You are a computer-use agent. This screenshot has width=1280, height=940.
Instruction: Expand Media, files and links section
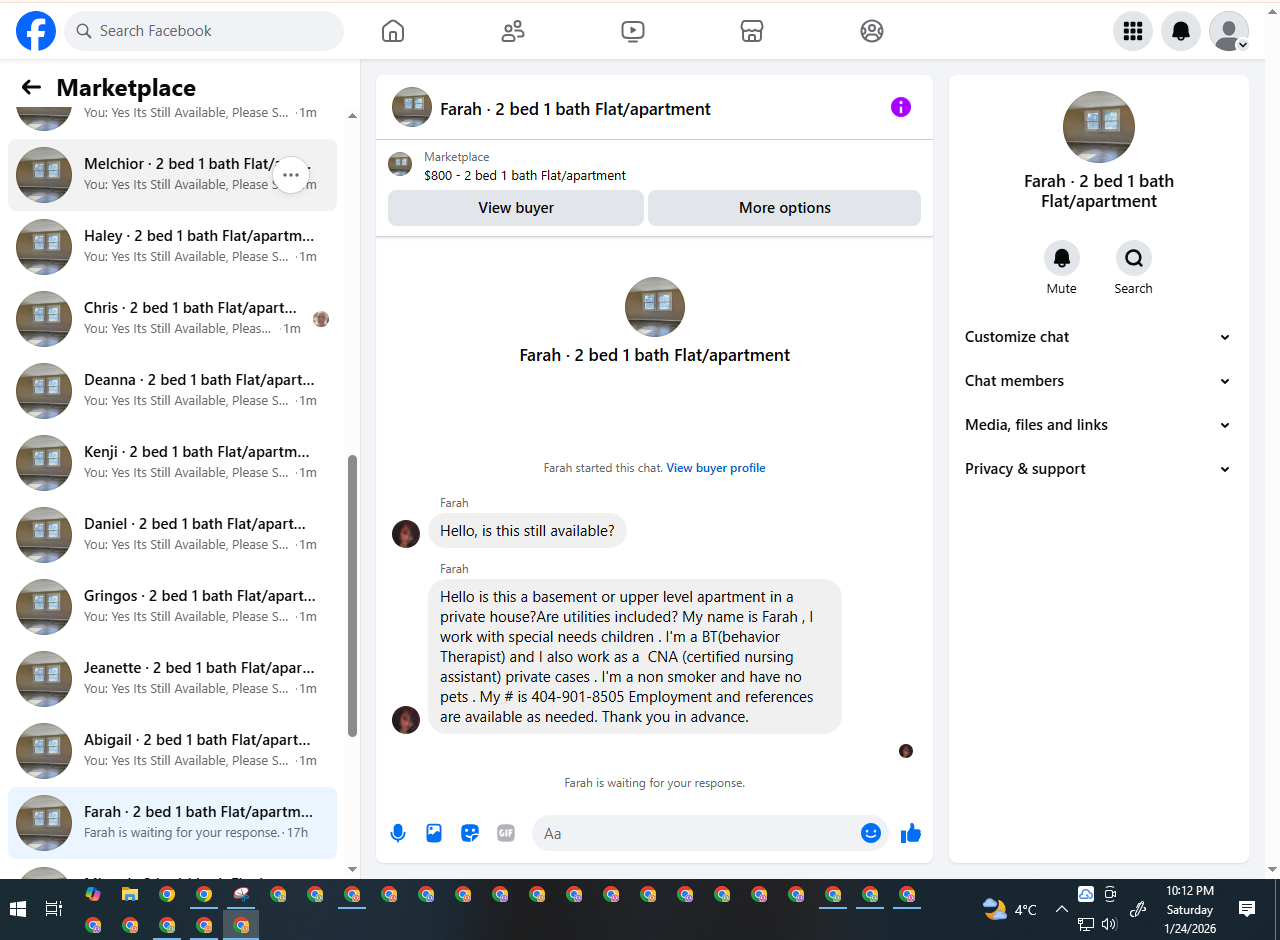(x=1098, y=425)
